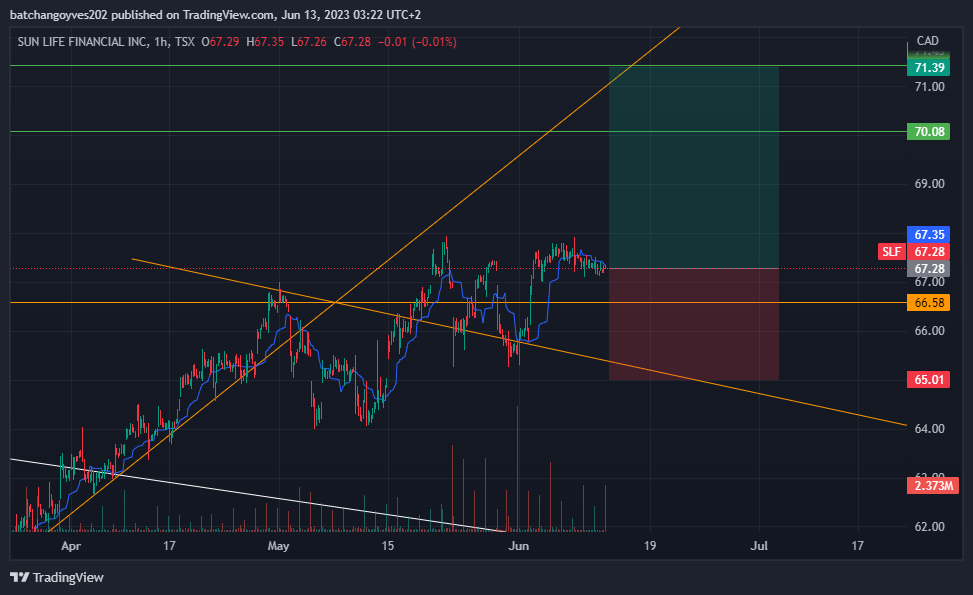This screenshot has height=595, width=973.
Task: Click the O67.29 open value
Action: [220, 42]
